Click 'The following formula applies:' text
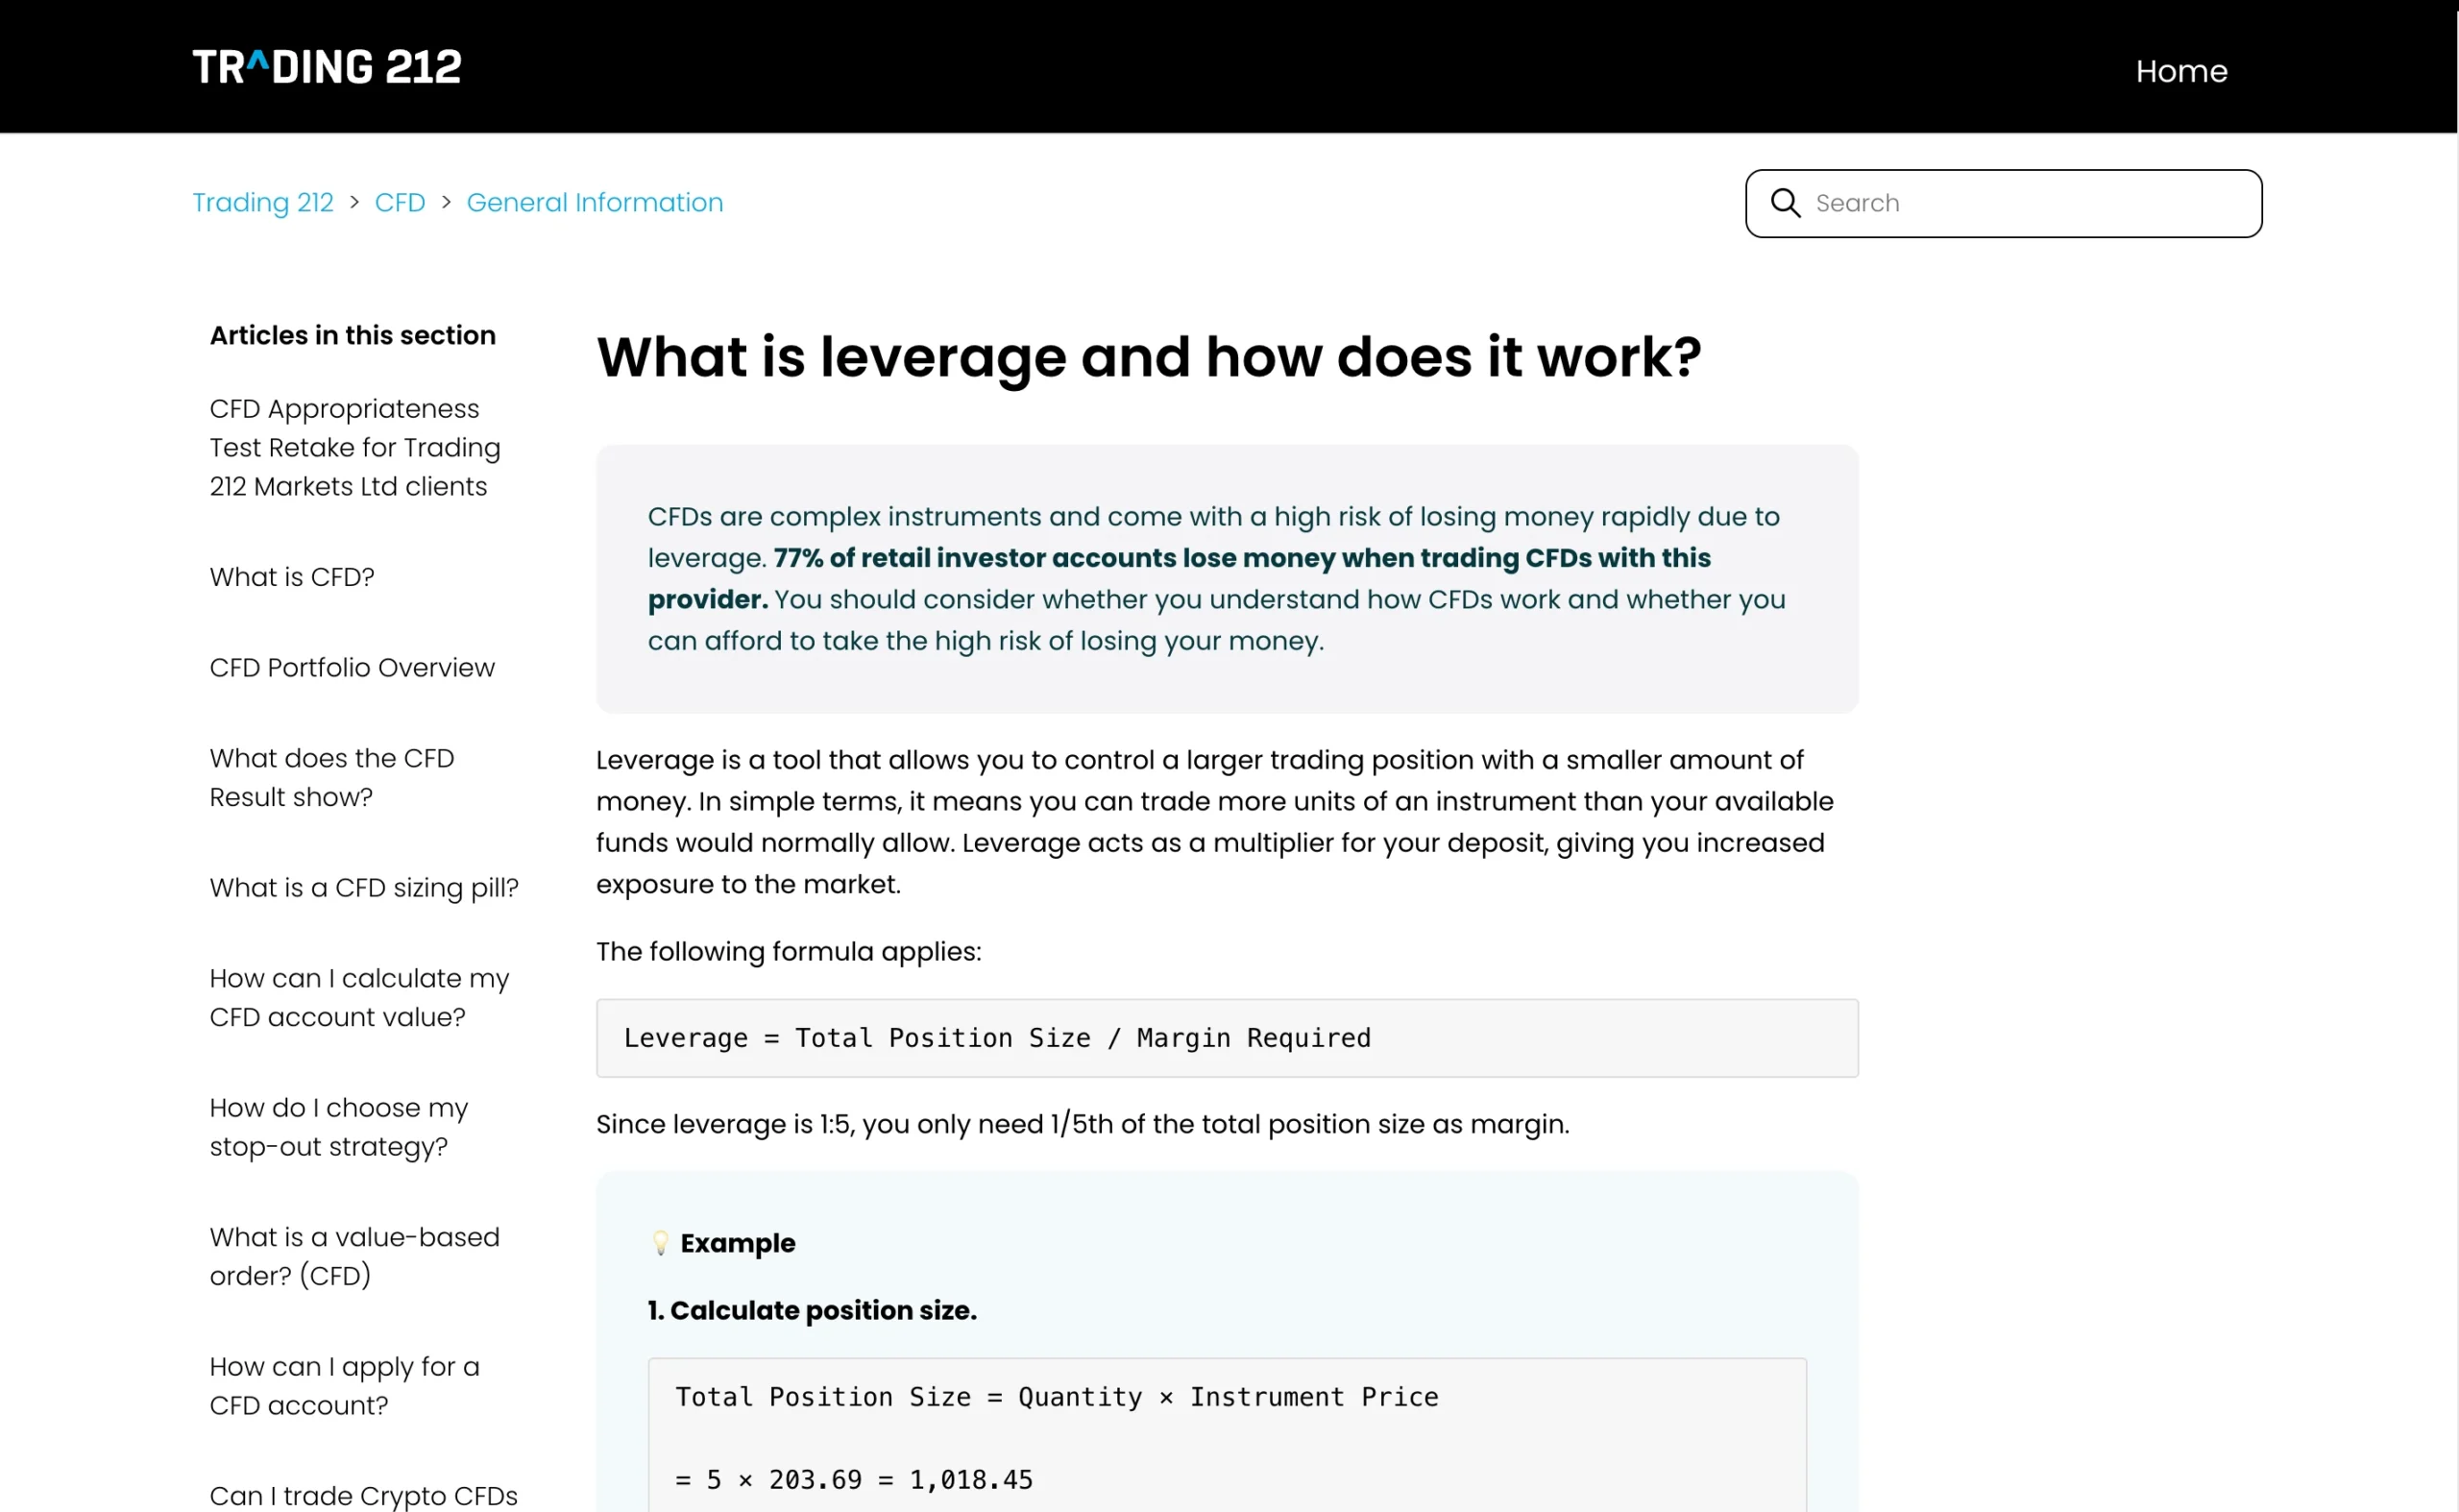Viewport: 2459px width, 1512px height. tap(789, 951)
